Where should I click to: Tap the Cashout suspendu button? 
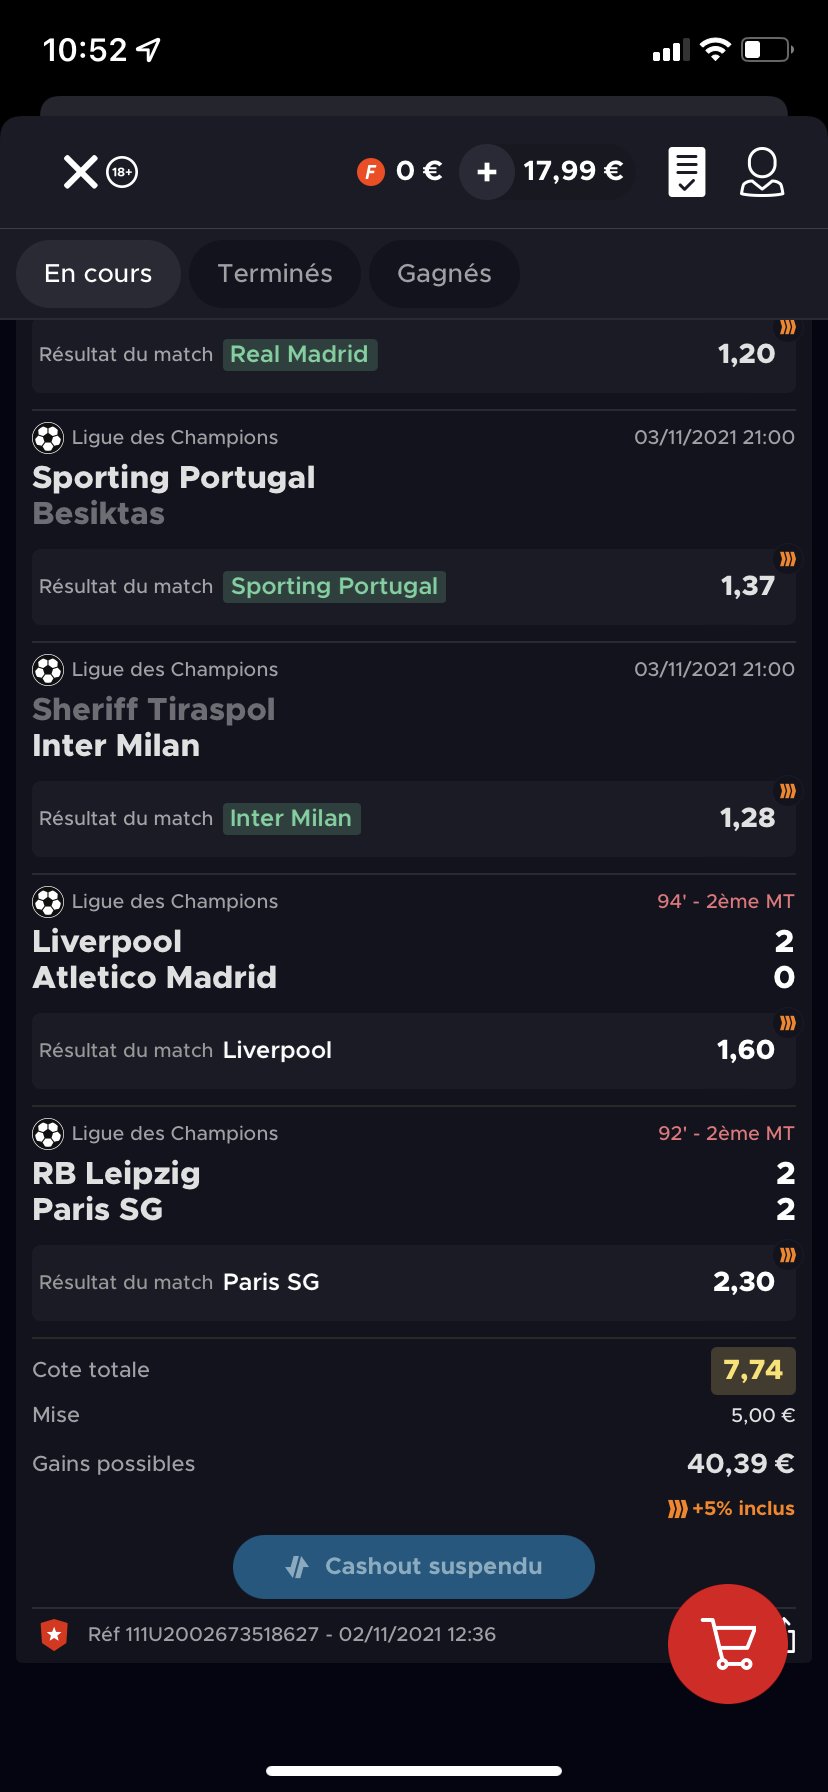414,1566
